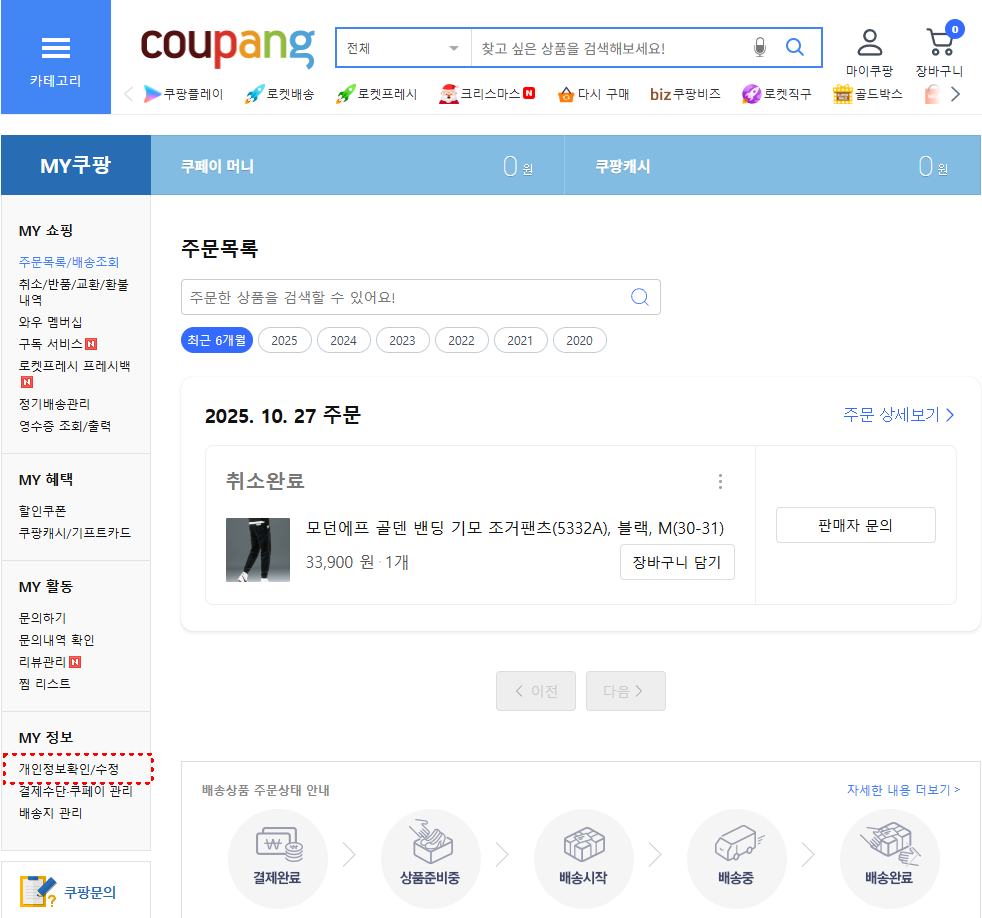Filter orders by 2022

[x=462, y=340]
